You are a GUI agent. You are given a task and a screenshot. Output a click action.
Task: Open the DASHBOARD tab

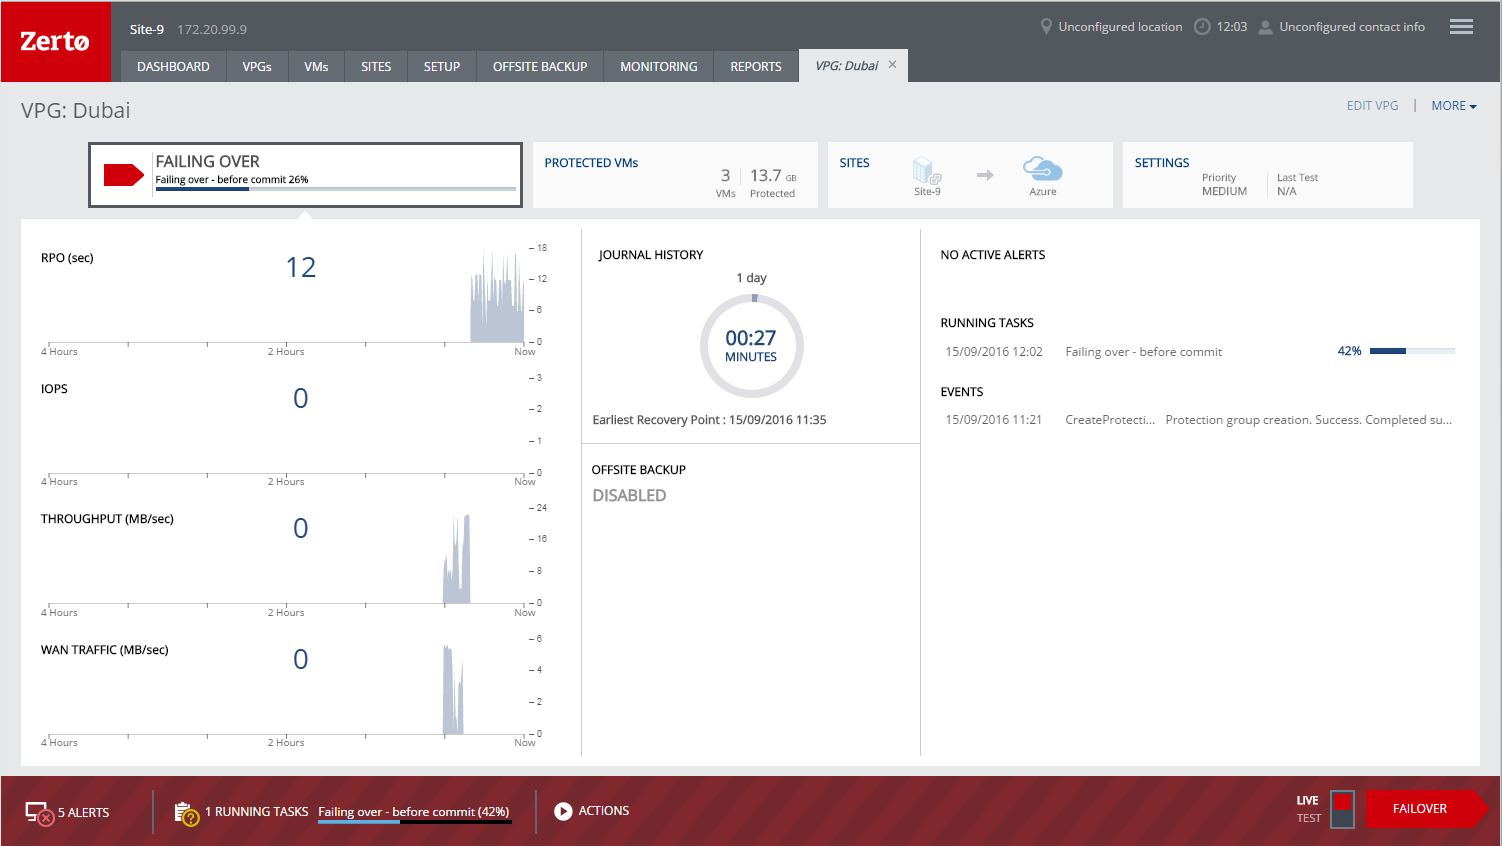pyautogui.click(x=173, y=66)
